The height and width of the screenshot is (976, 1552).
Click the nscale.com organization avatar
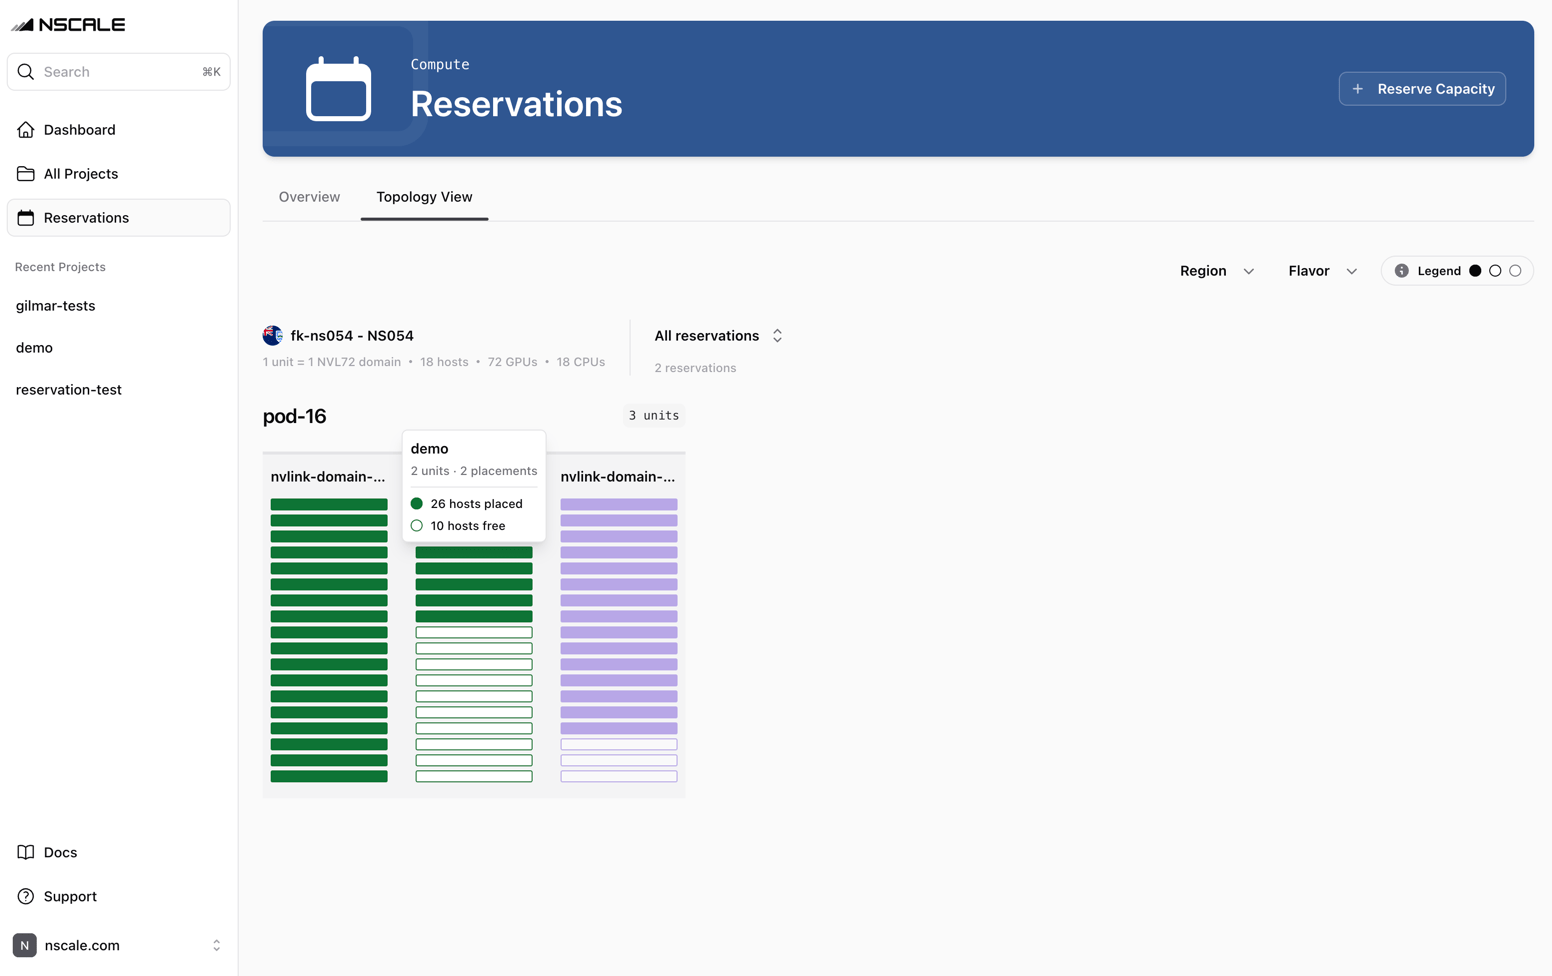(x=25, y=946)
